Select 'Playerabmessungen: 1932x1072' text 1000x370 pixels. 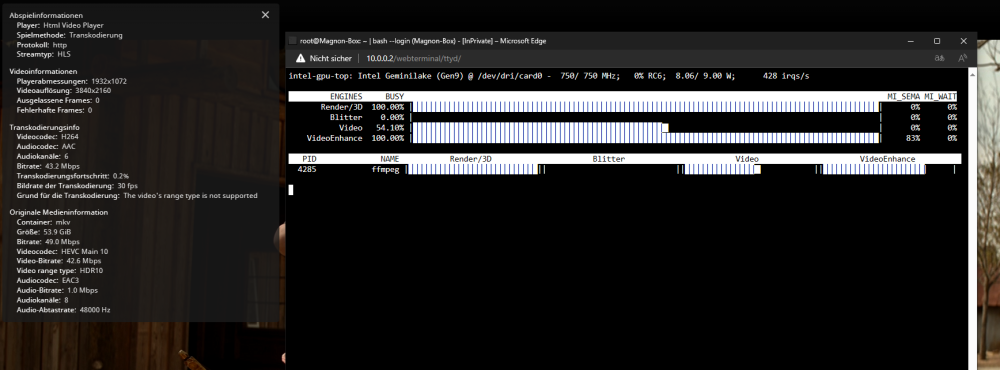[x=71, y=82]
